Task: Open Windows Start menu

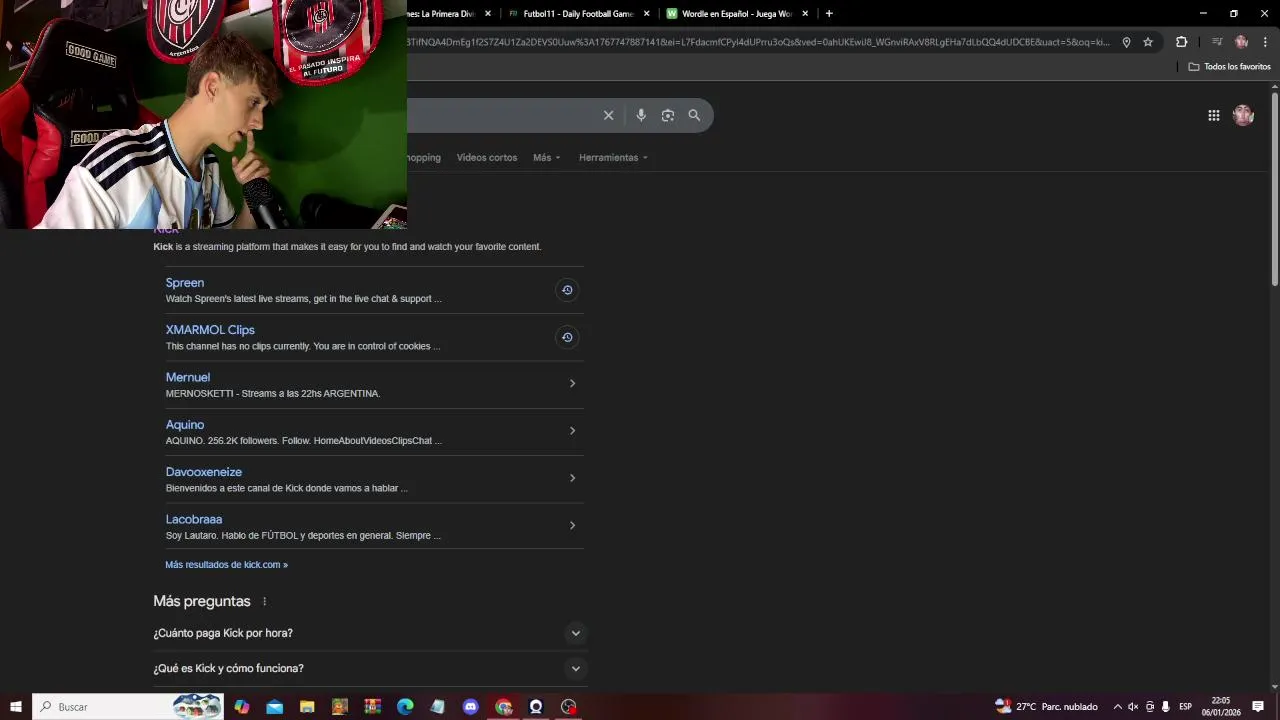Action: (16, 707)
